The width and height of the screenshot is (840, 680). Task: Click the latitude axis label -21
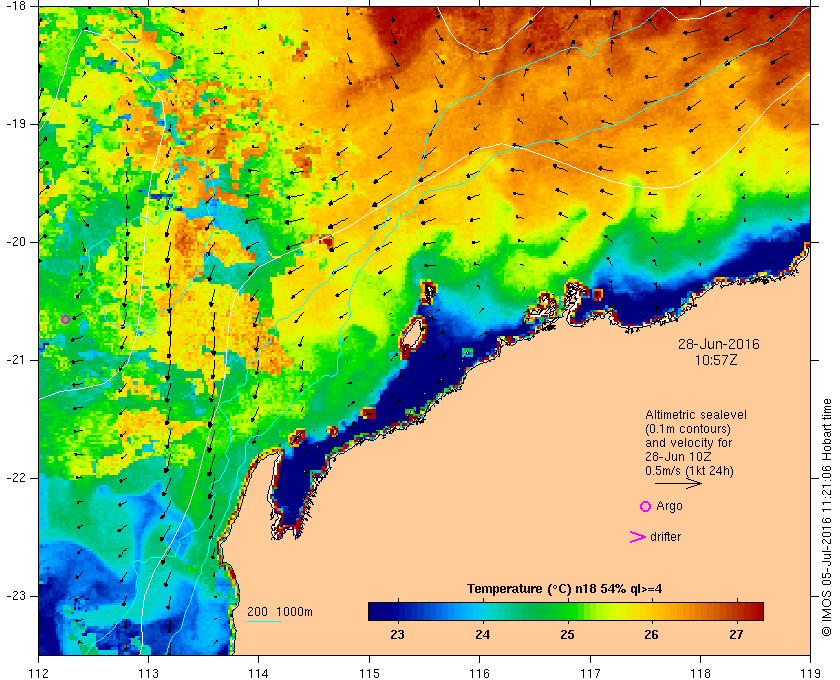[x=15, y=360]
